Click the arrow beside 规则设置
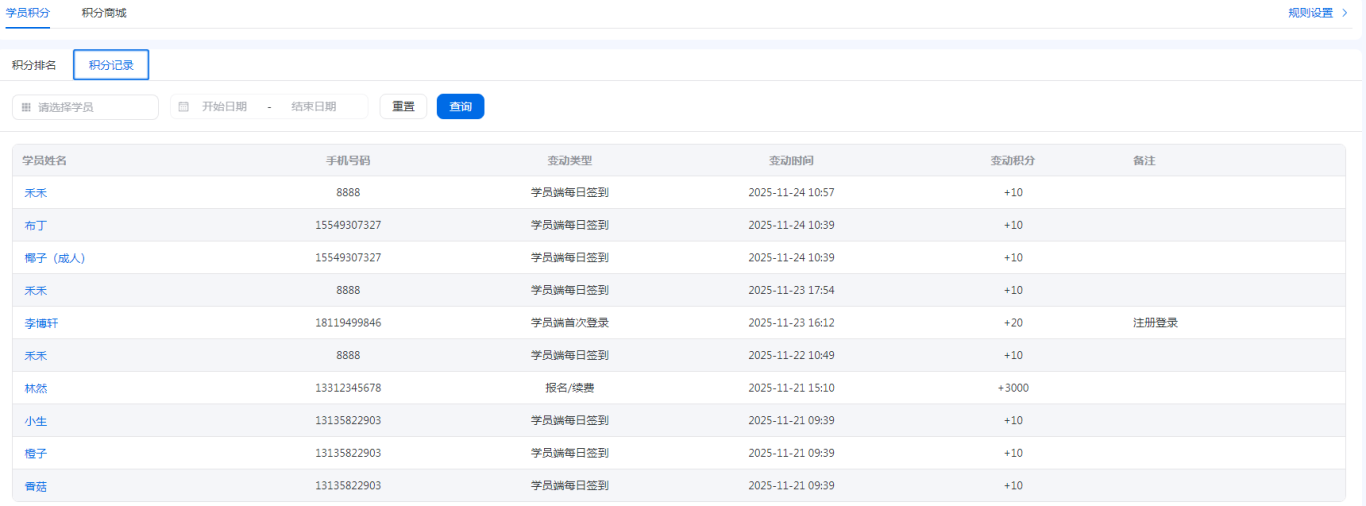Screen dimensions: 1366x506 tap(1344, 13)
